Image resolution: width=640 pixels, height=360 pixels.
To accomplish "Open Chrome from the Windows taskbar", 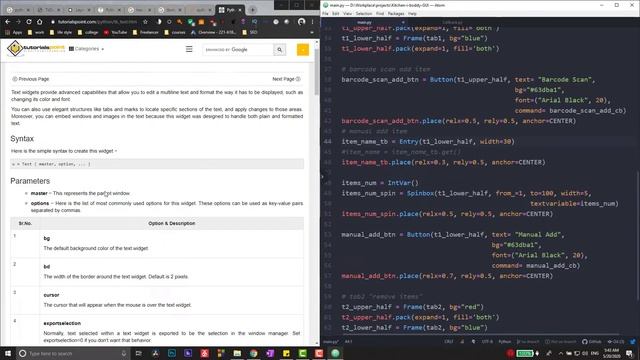I will tap(253, 353).
